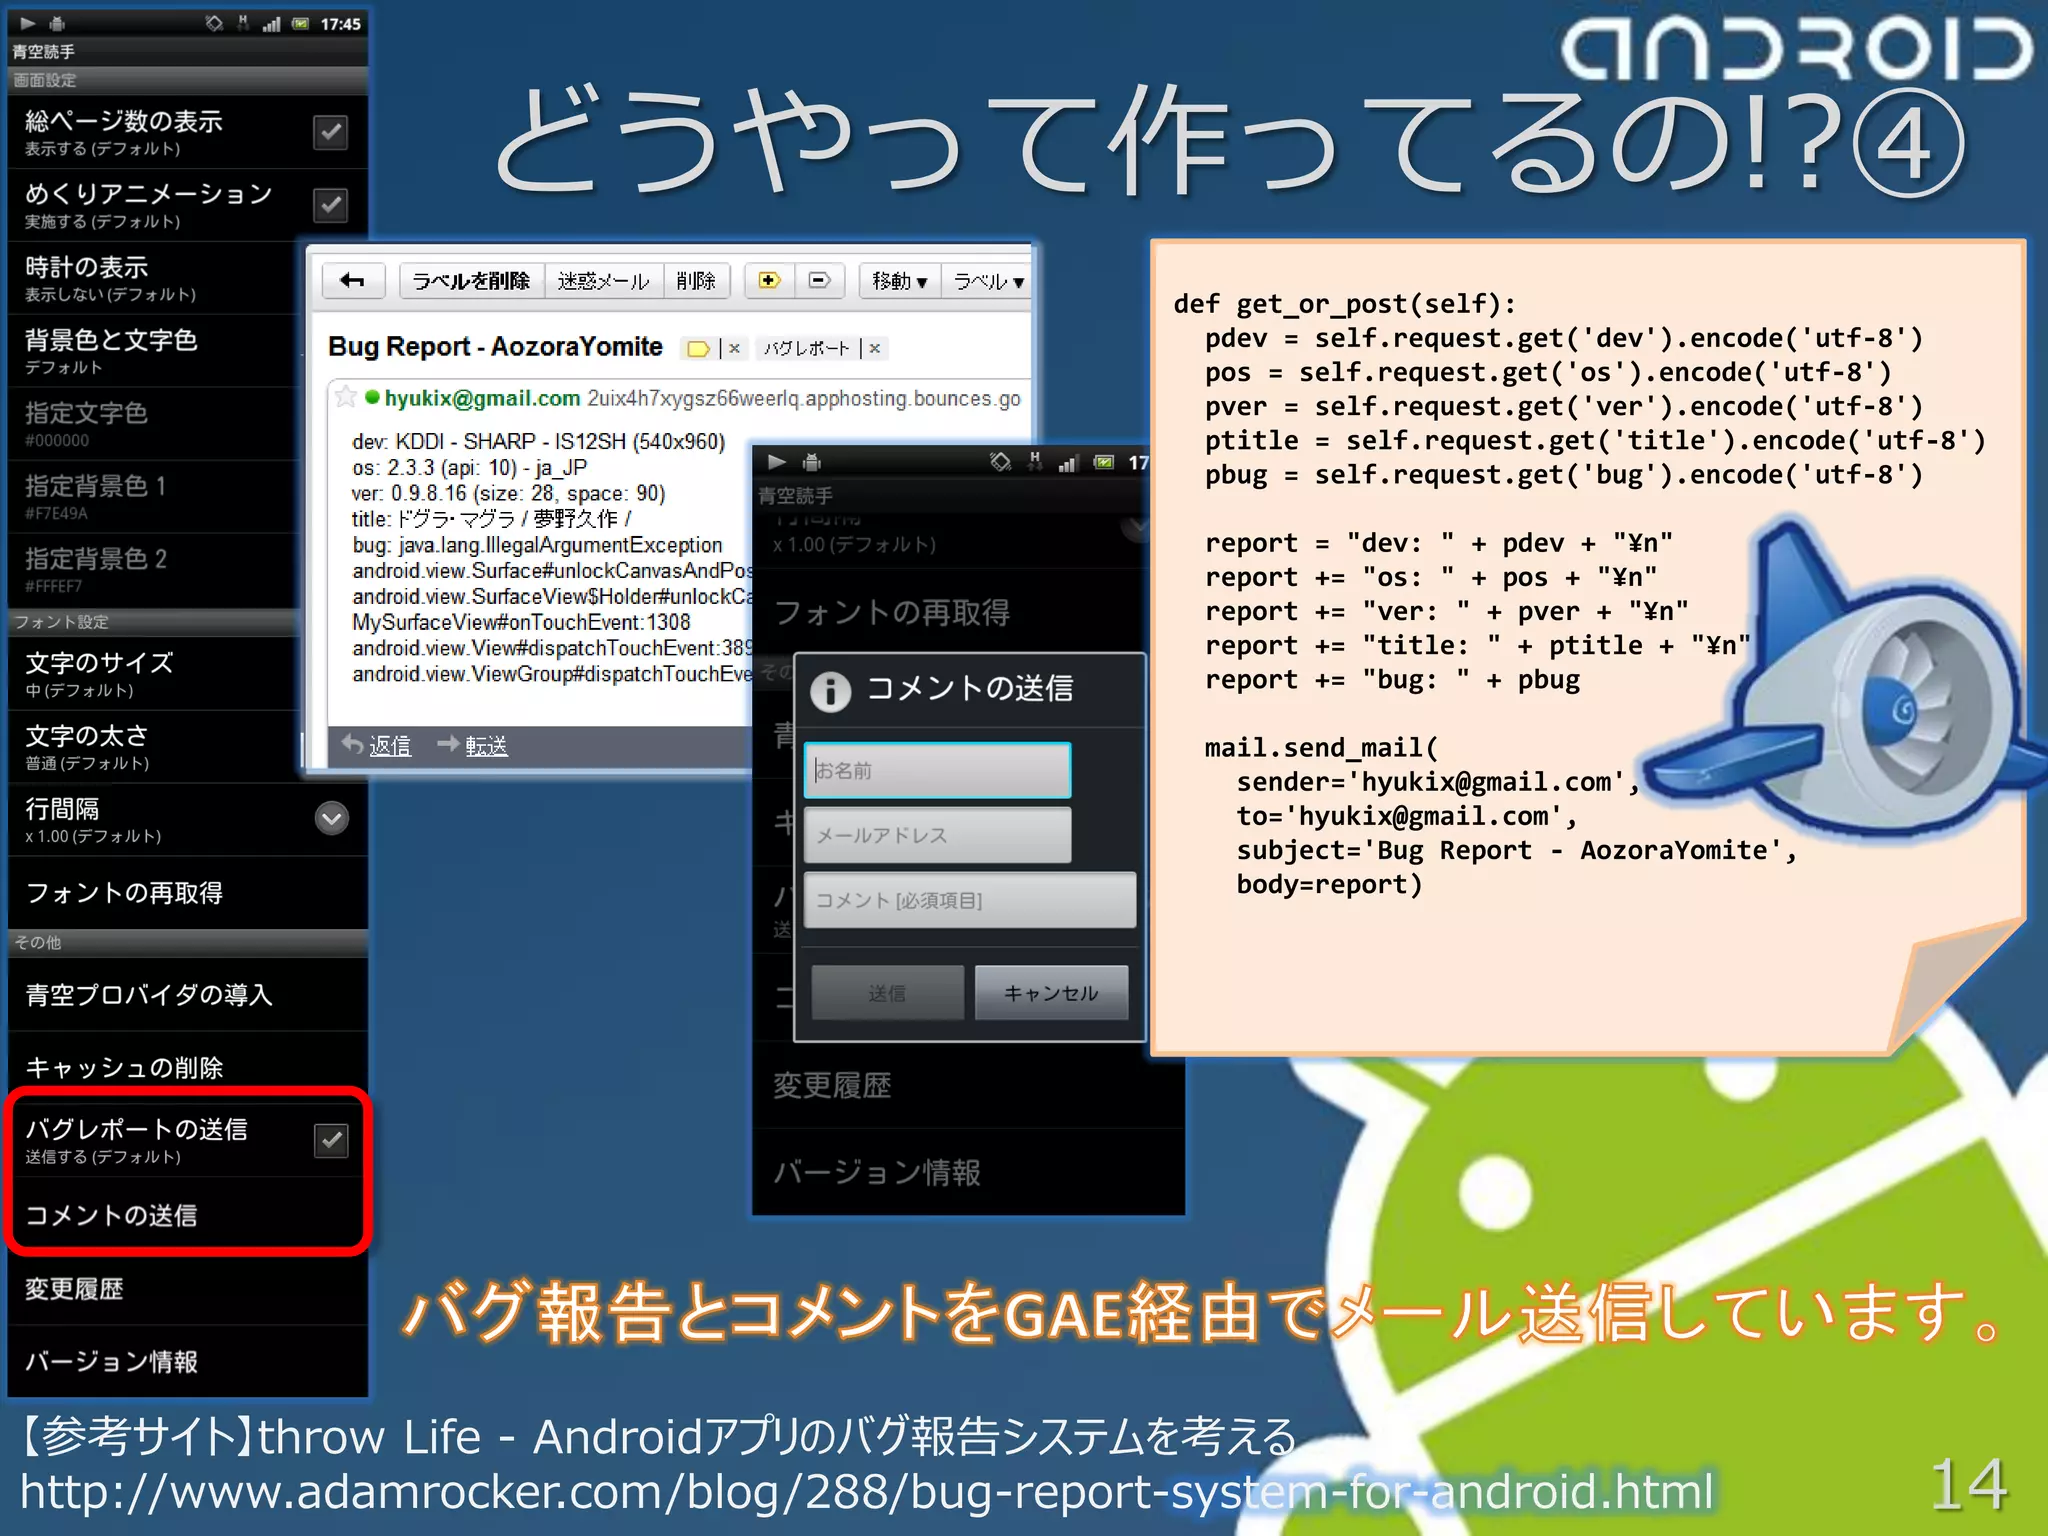The image size is (2048, 1536).
Task: Click the お名前 input field
Action: (x=937, y=770)
